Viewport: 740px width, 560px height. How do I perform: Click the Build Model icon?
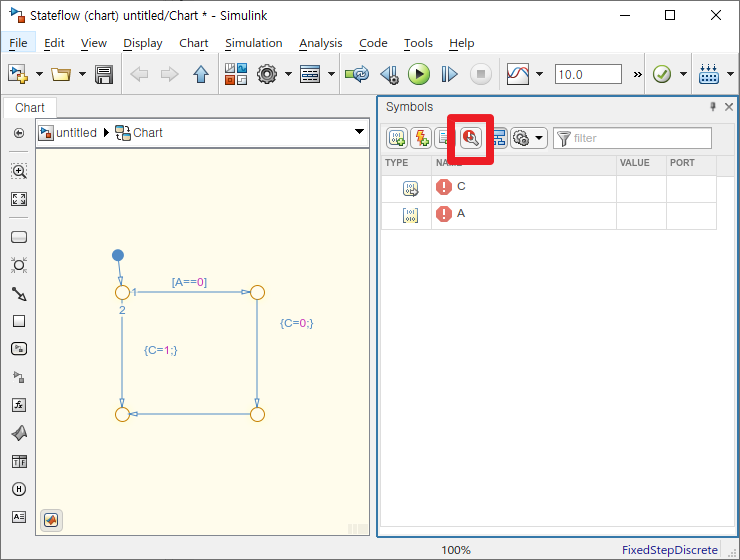point(709,74)
